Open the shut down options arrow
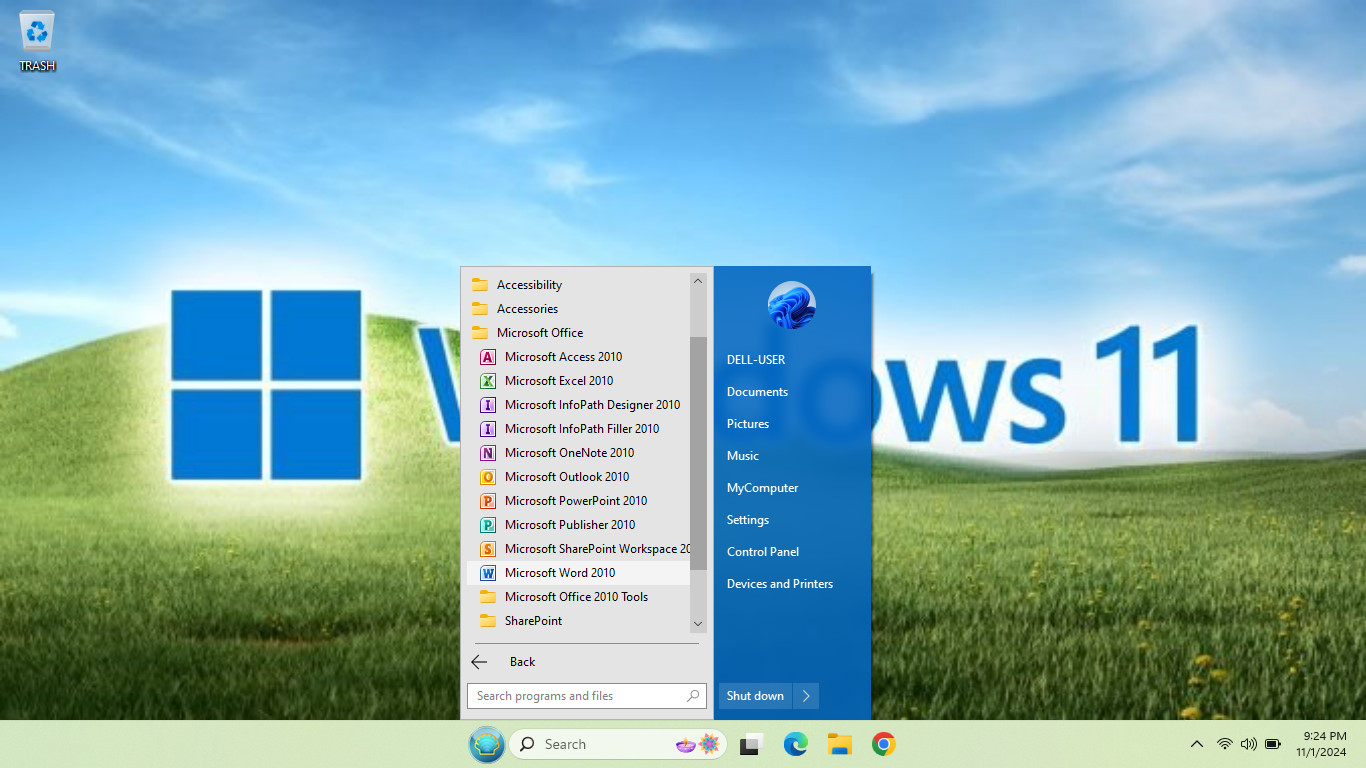Viewport: 1366px width, 768px height. (806, 696)
